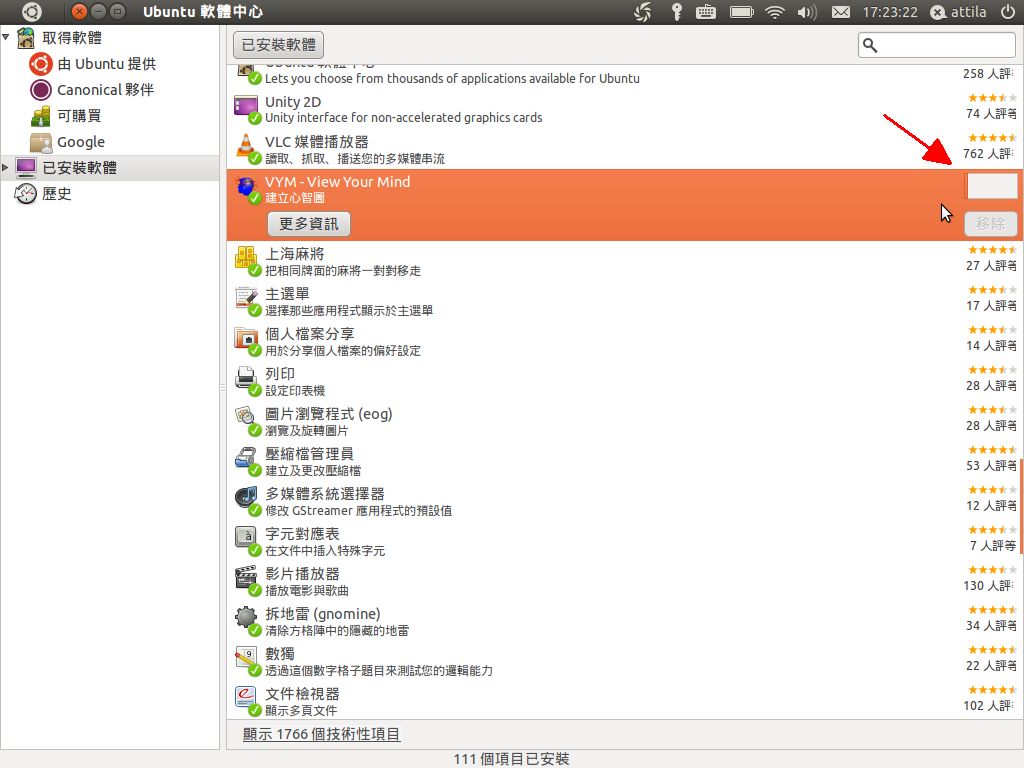Click the 歷史 clock icon
1024x768 pixels.
click(x=25, y=194)
